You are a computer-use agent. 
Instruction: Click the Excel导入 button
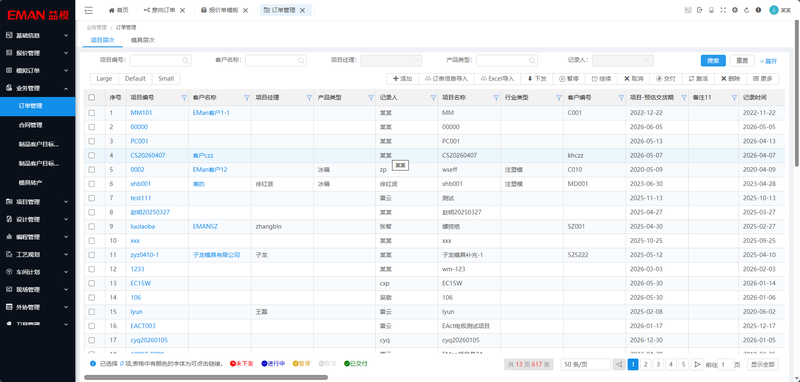pyautogui.click(x=497, y=79)
